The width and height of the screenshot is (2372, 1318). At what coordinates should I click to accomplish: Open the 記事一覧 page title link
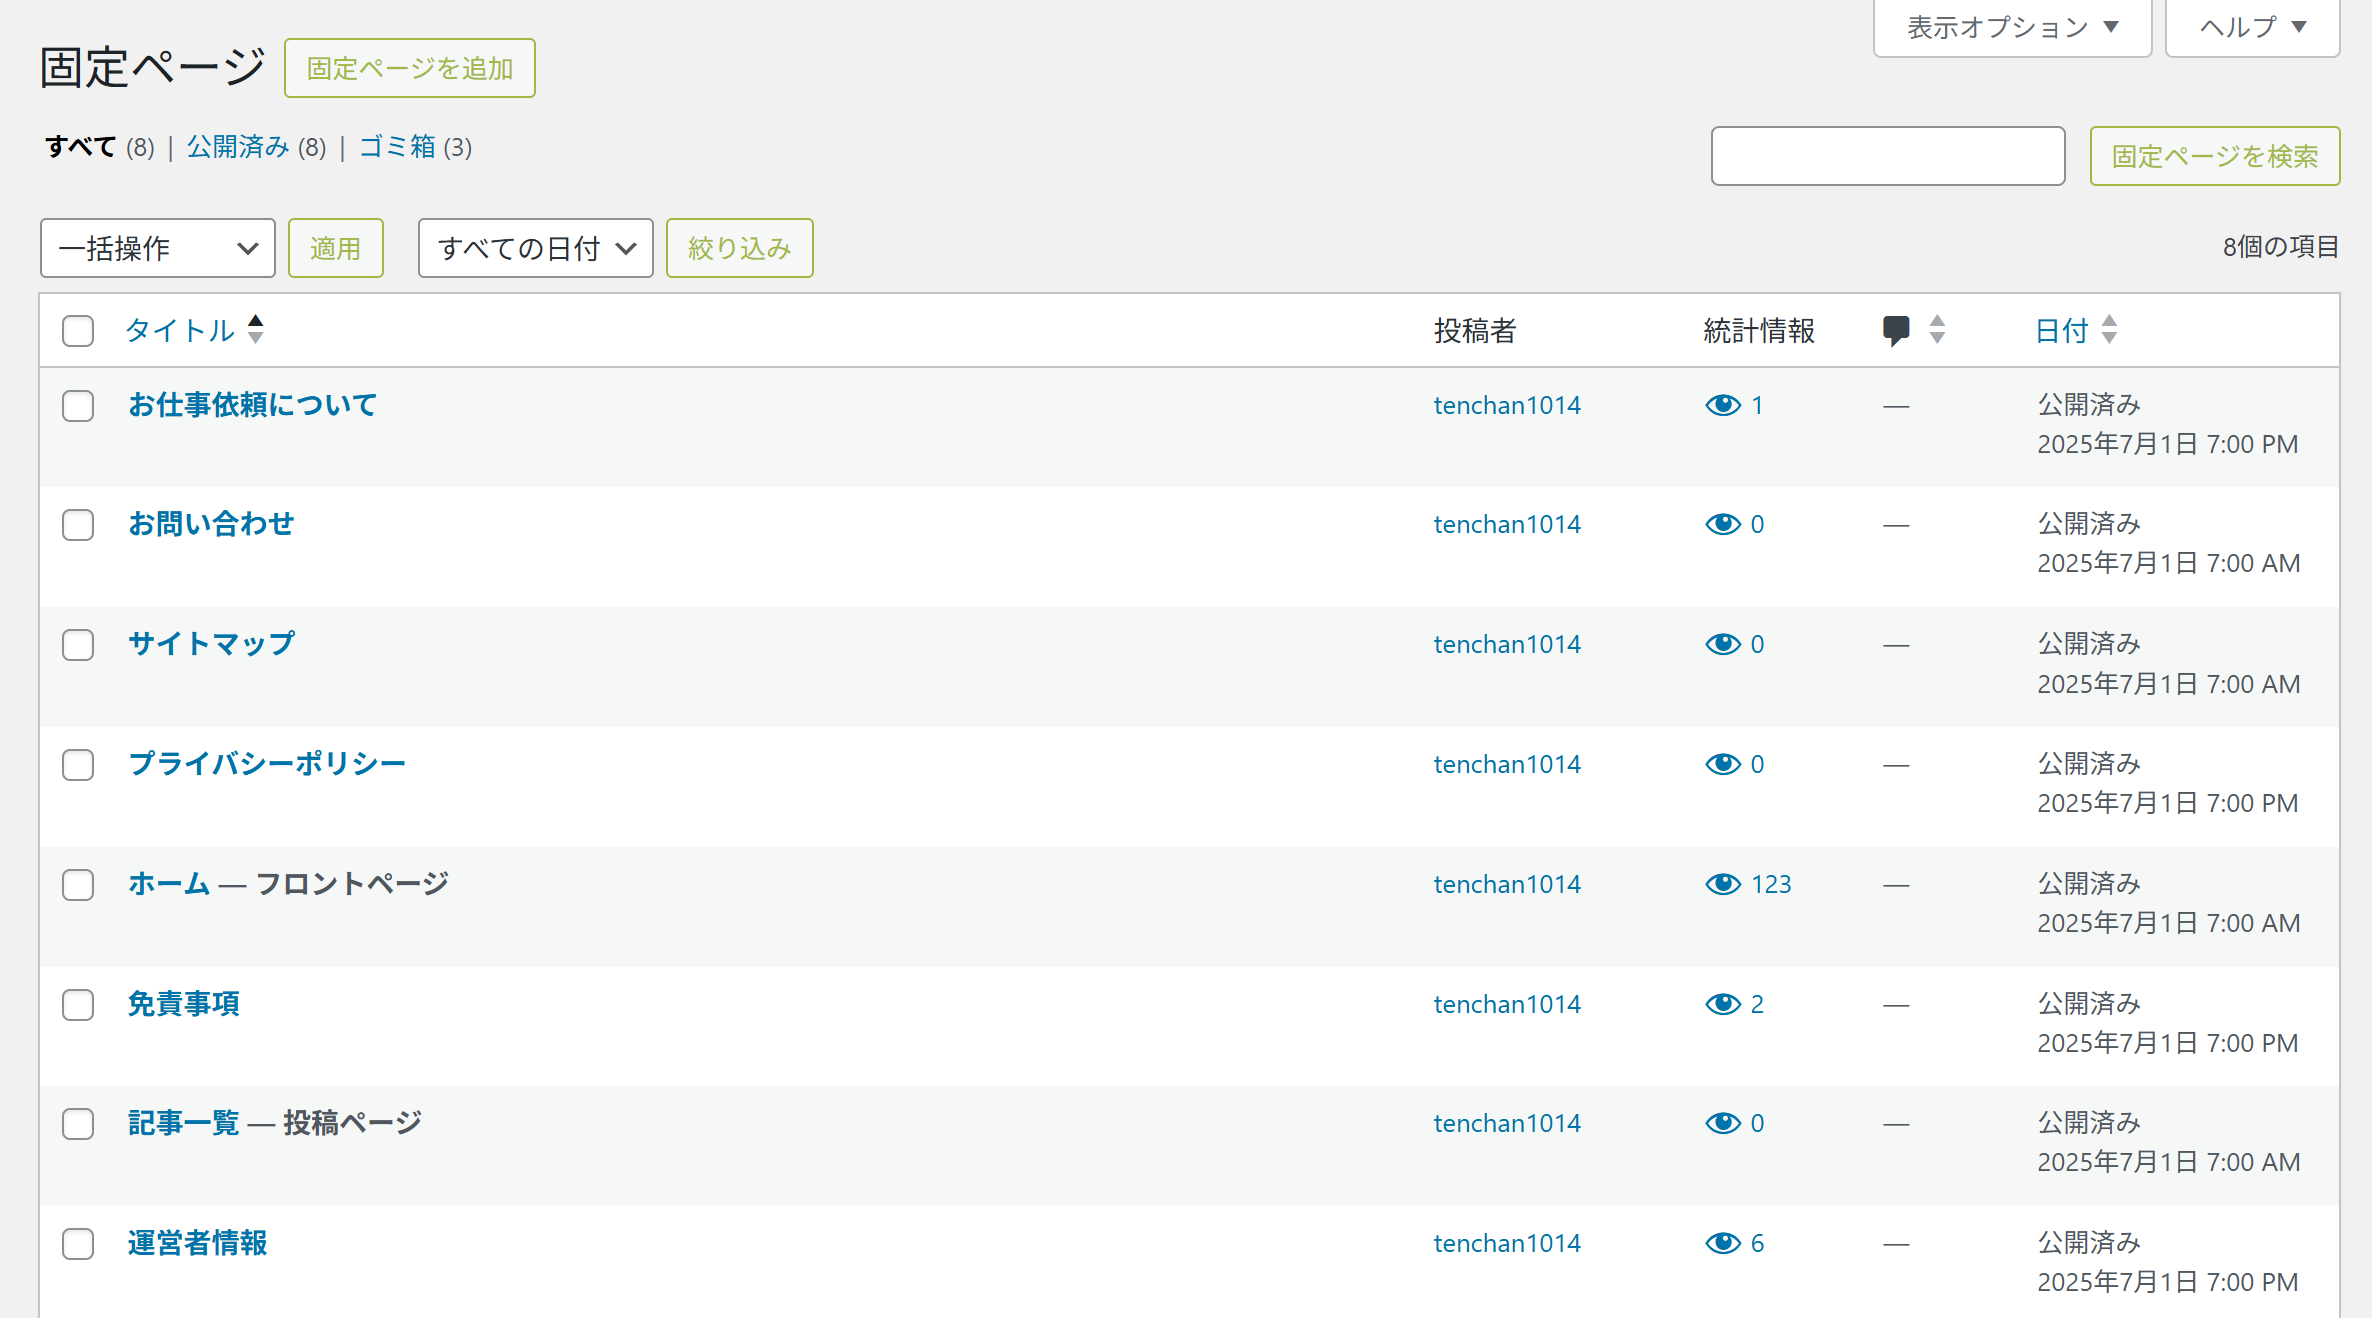point(184,1123)
